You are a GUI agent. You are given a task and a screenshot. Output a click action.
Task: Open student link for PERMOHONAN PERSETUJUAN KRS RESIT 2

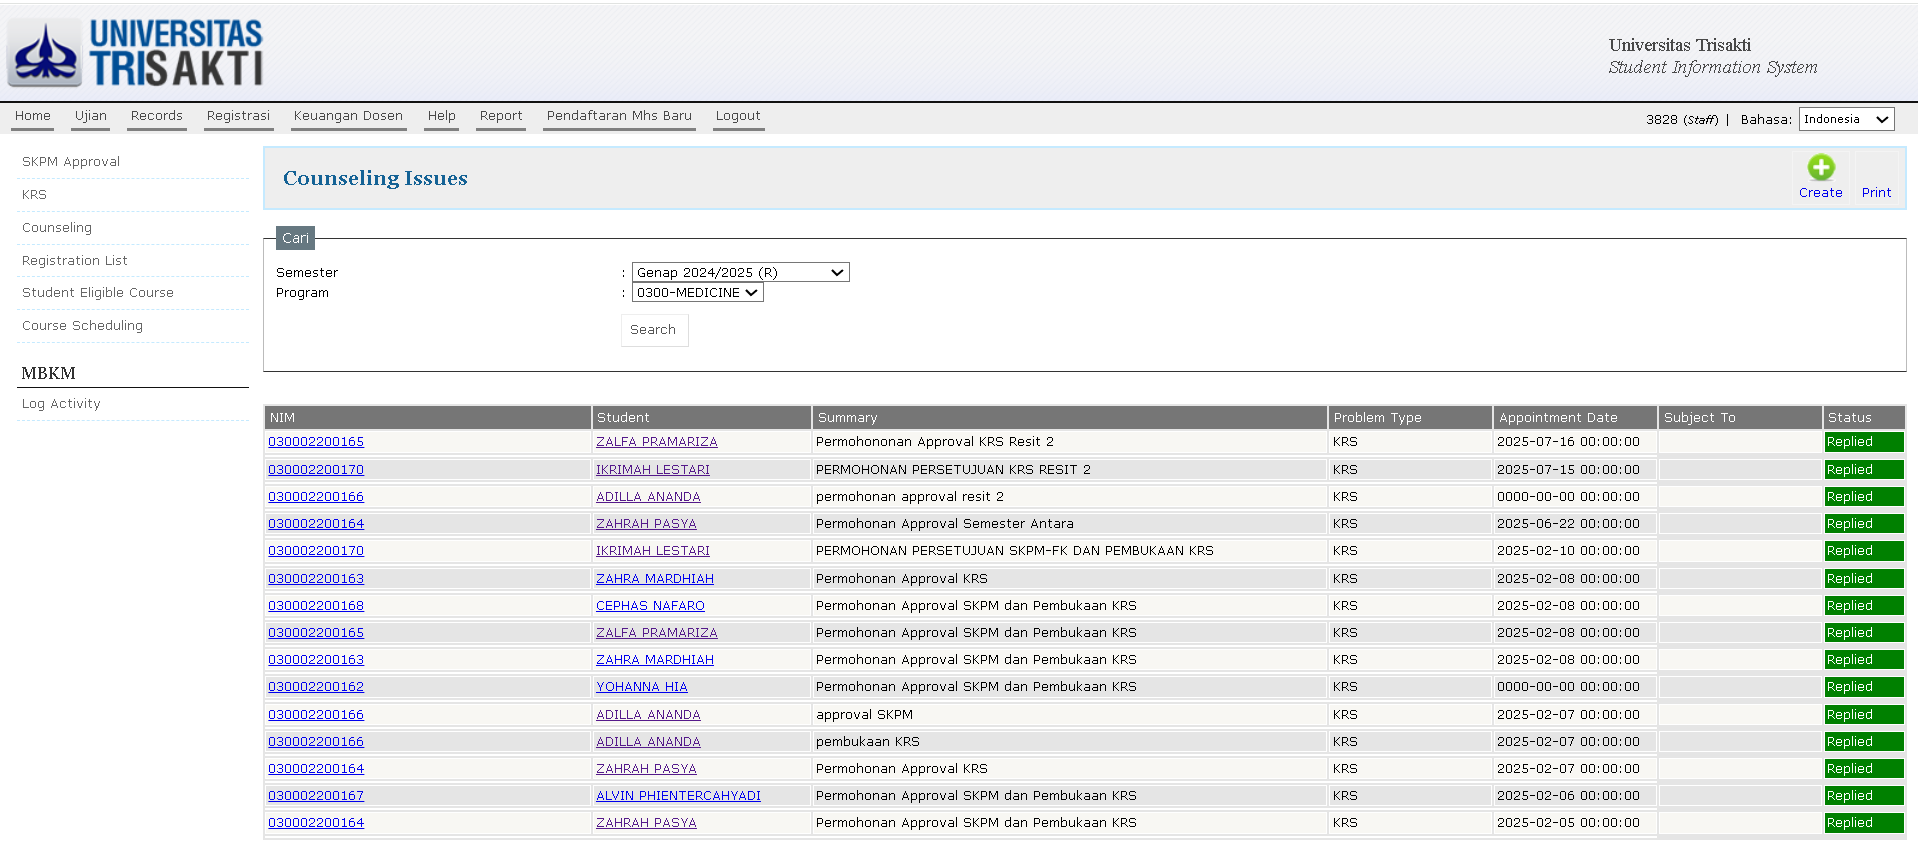pyautogui.click(x=653, y=470)
